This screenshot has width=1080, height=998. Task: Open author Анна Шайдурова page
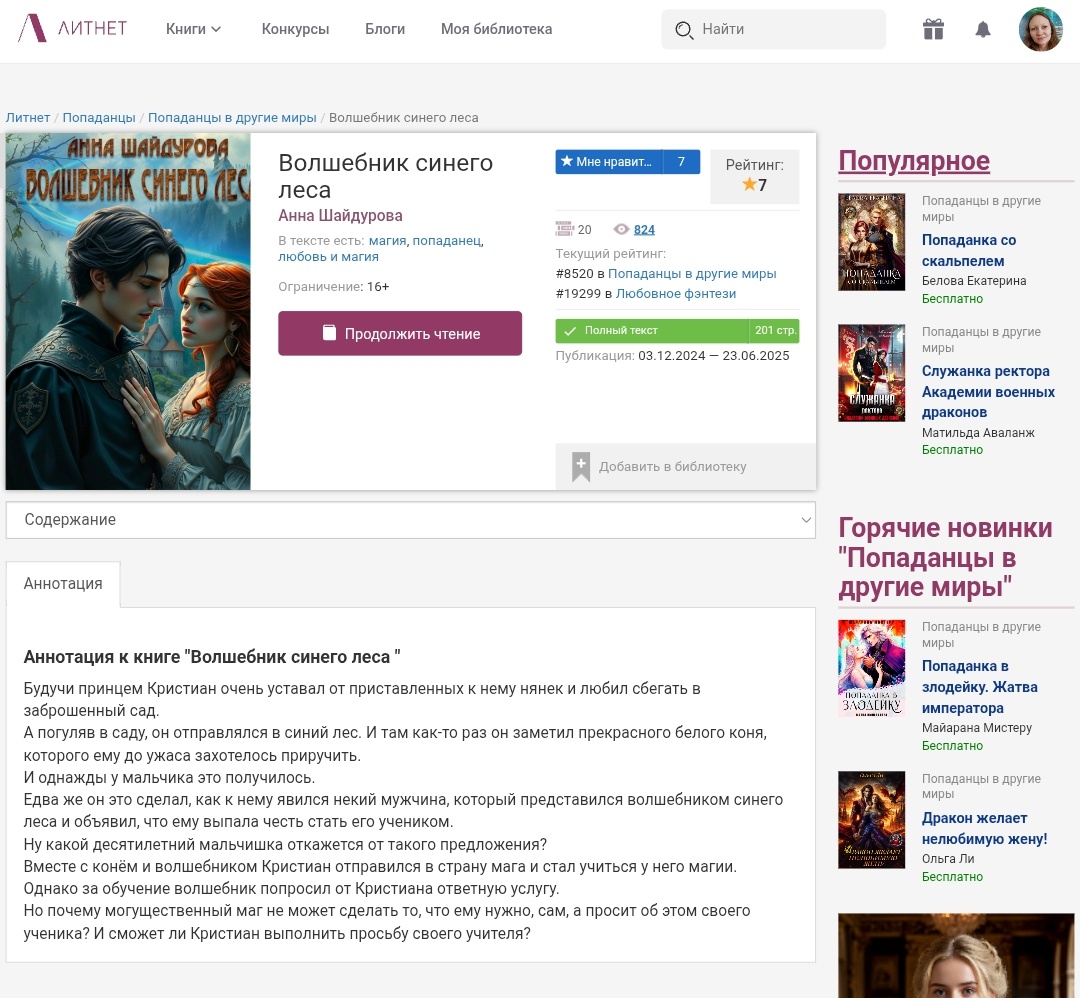340,216
